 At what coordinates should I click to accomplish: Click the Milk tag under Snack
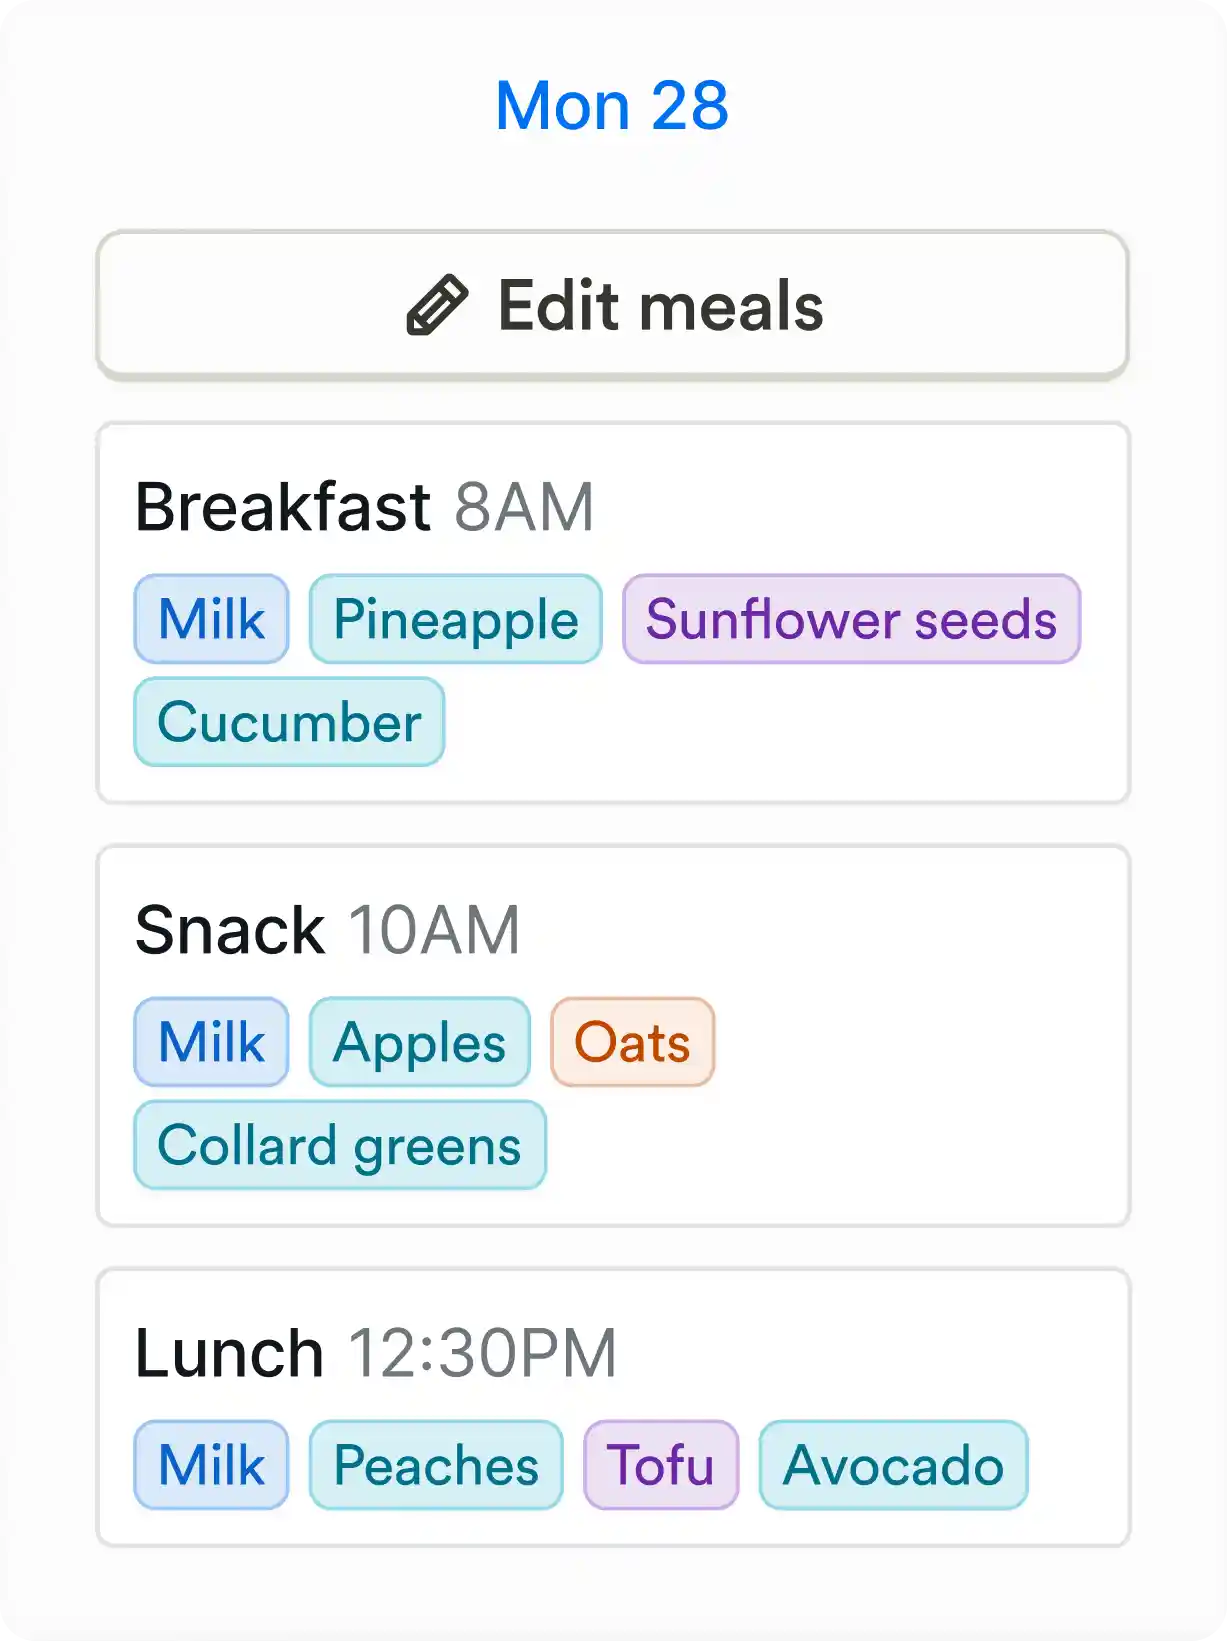click(x=212, y=1042)
